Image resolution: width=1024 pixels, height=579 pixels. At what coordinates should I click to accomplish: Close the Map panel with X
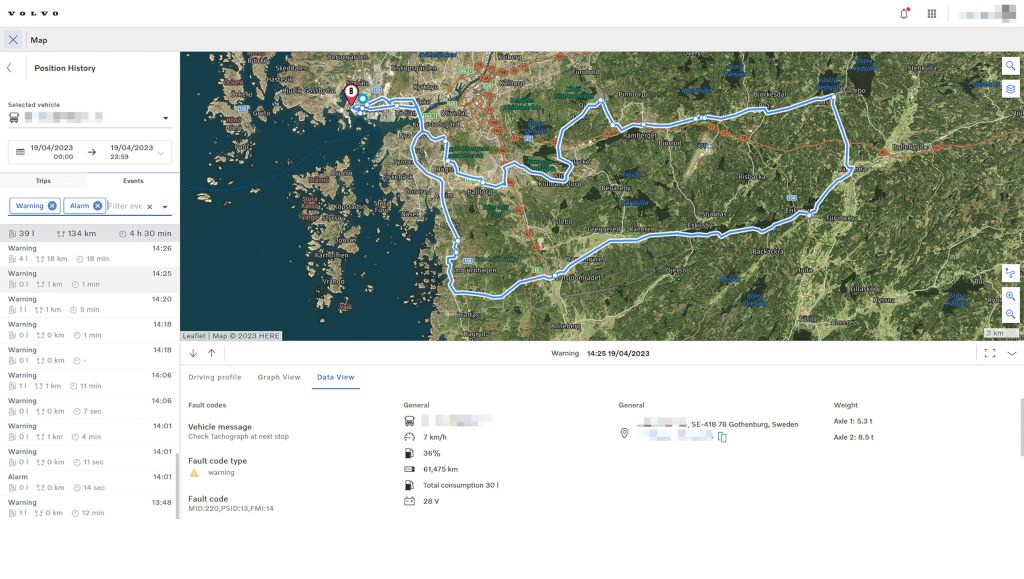coord(13,40)
